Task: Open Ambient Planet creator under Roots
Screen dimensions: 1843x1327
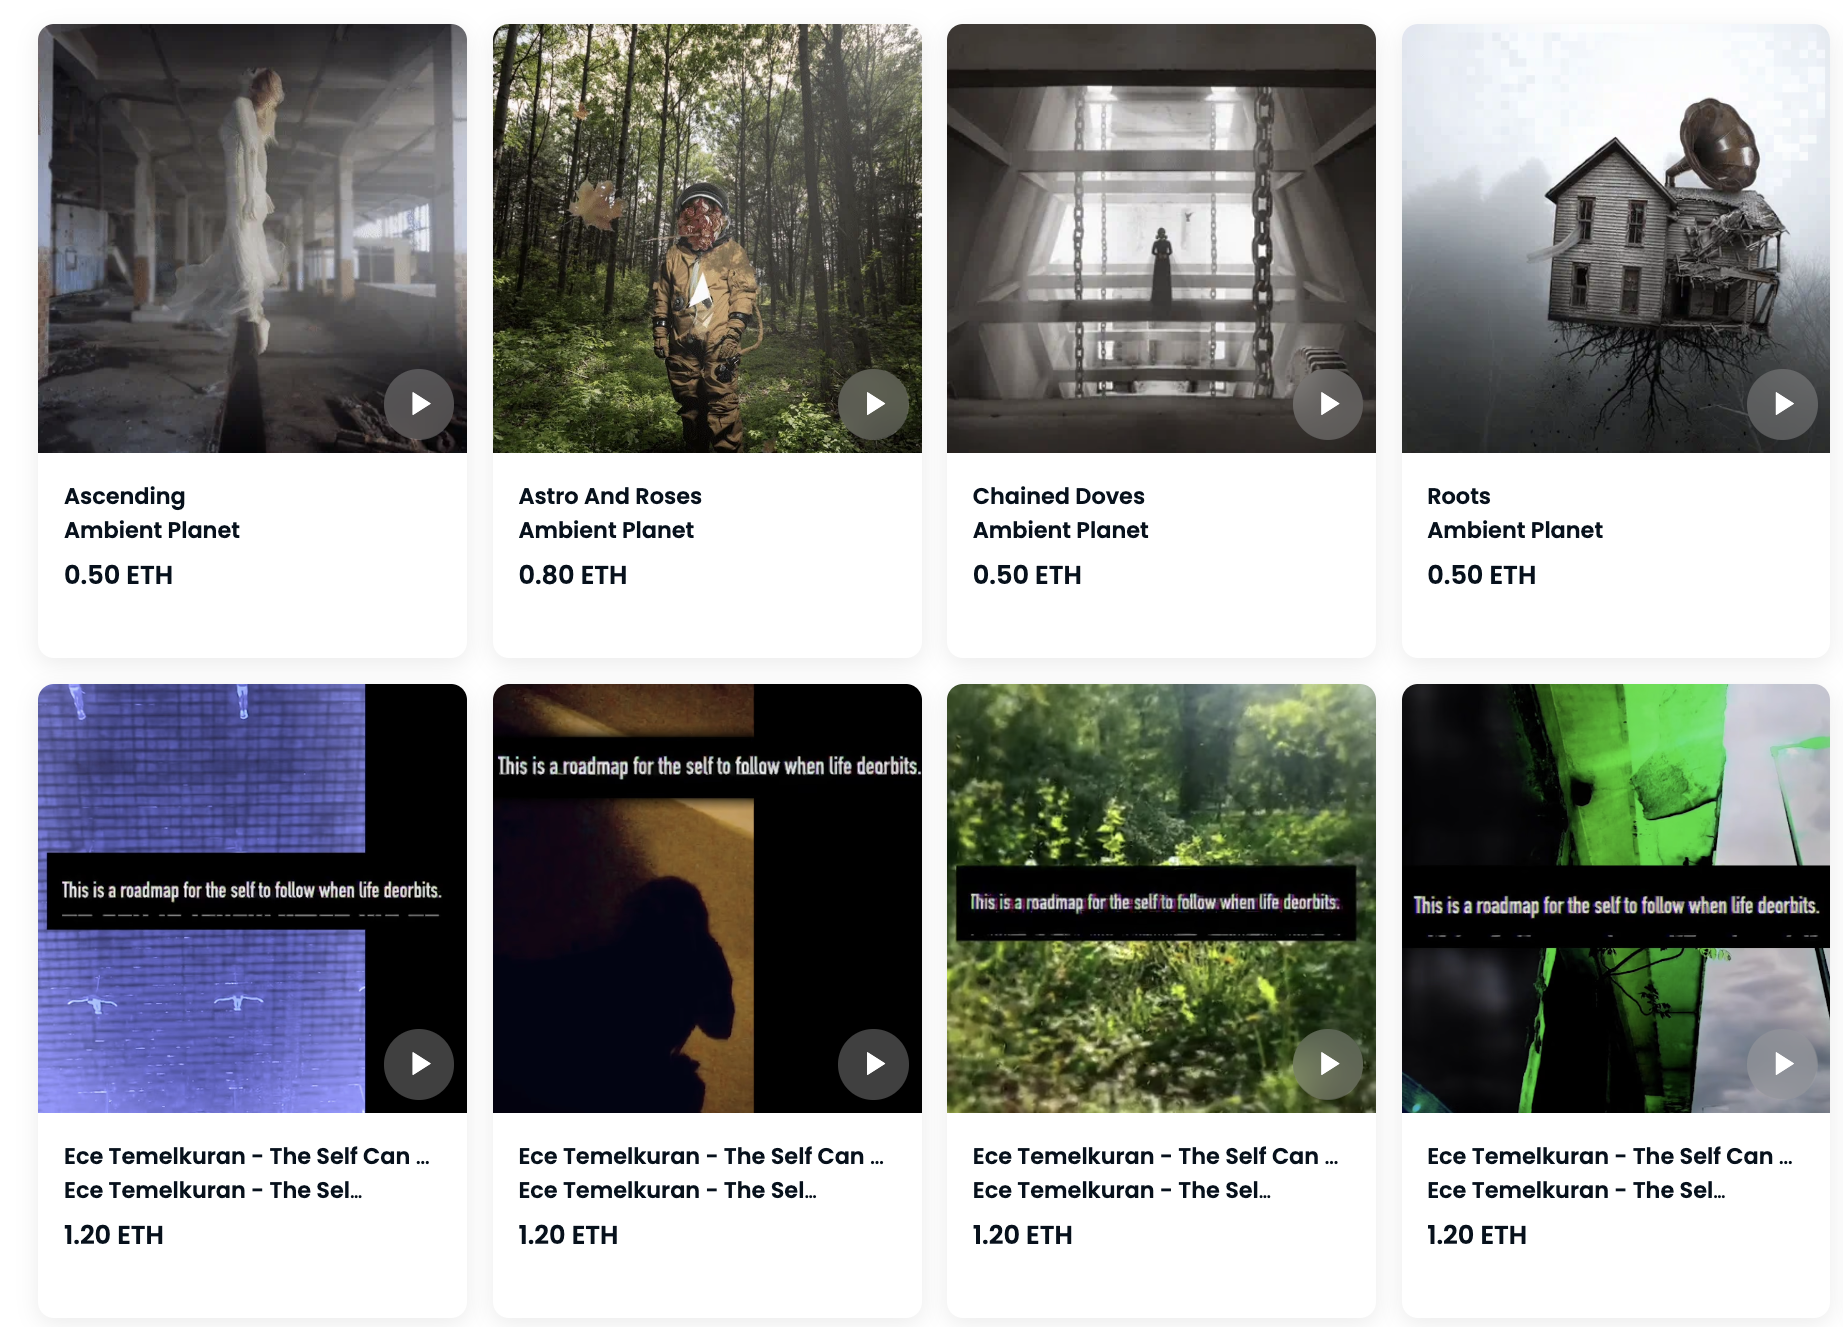Action: click(1514, 530)
